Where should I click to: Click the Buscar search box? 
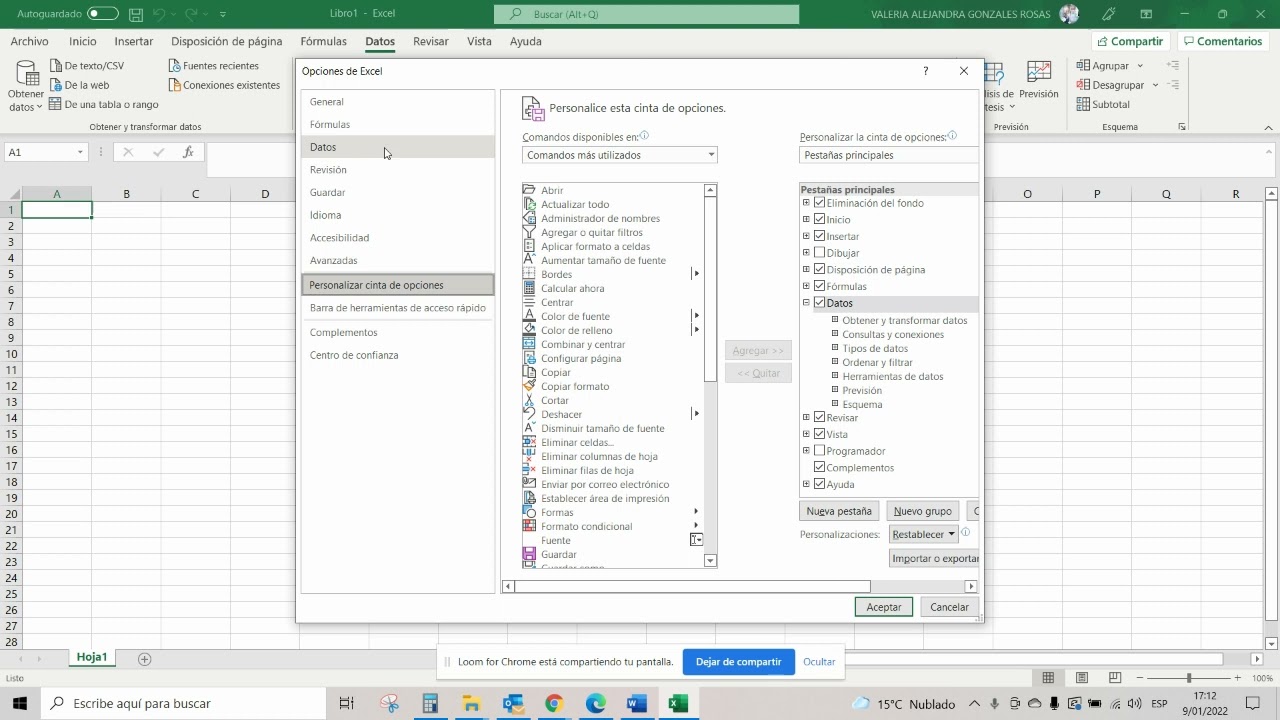646,14
